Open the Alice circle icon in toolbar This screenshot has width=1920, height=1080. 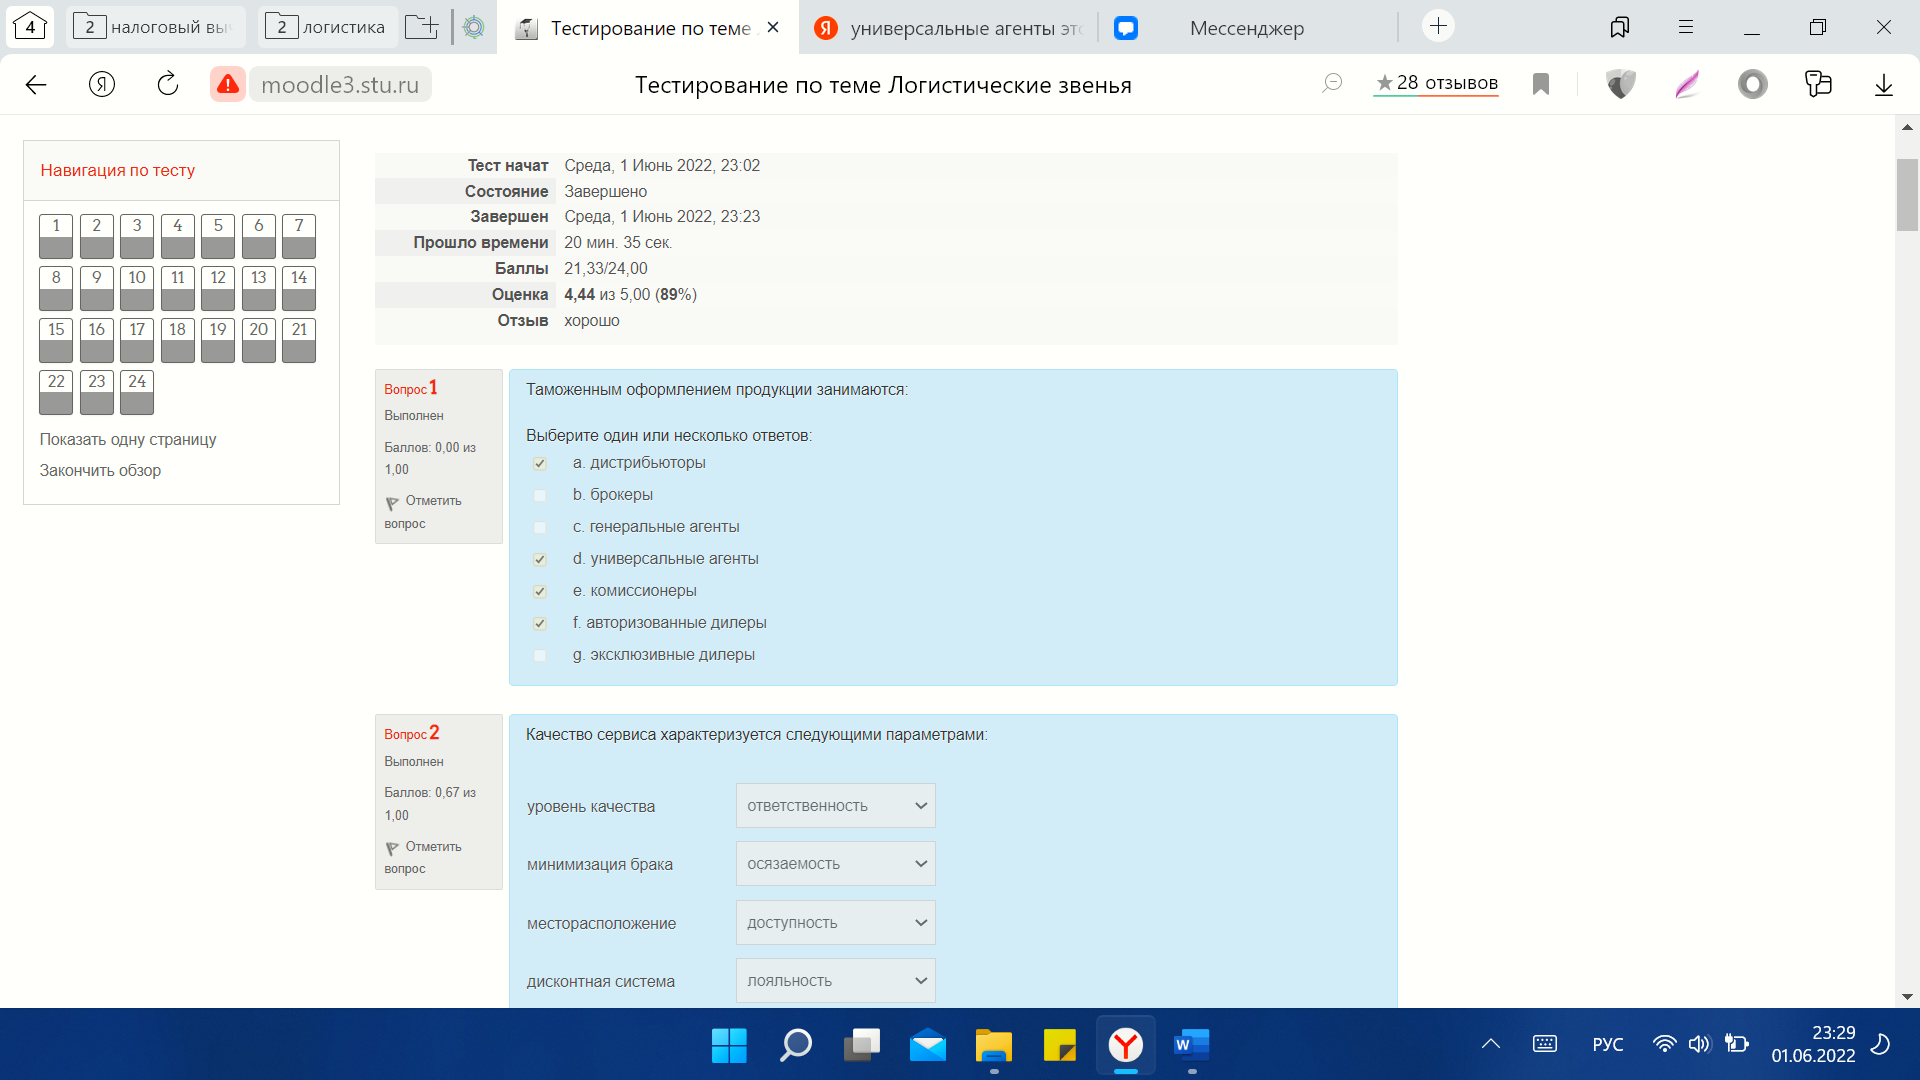[1753, 85]
